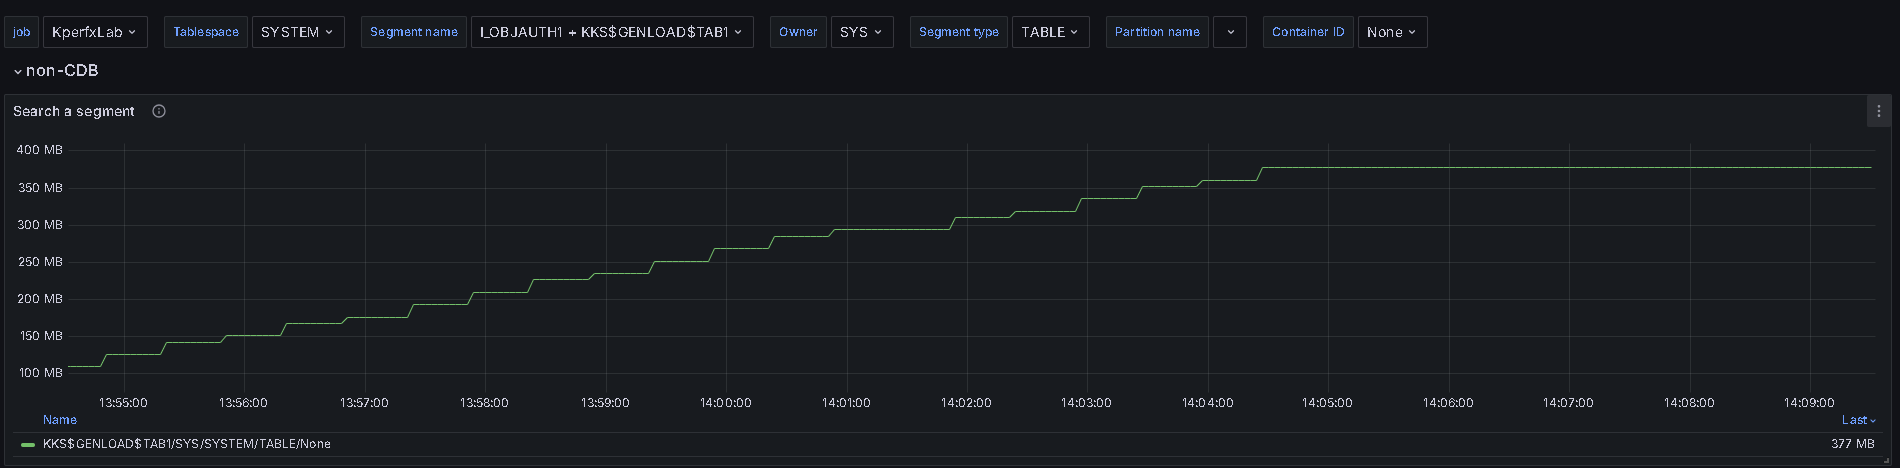Click the Name legend column header
This screenshot has width=1900, height=468.
(60, 420)
